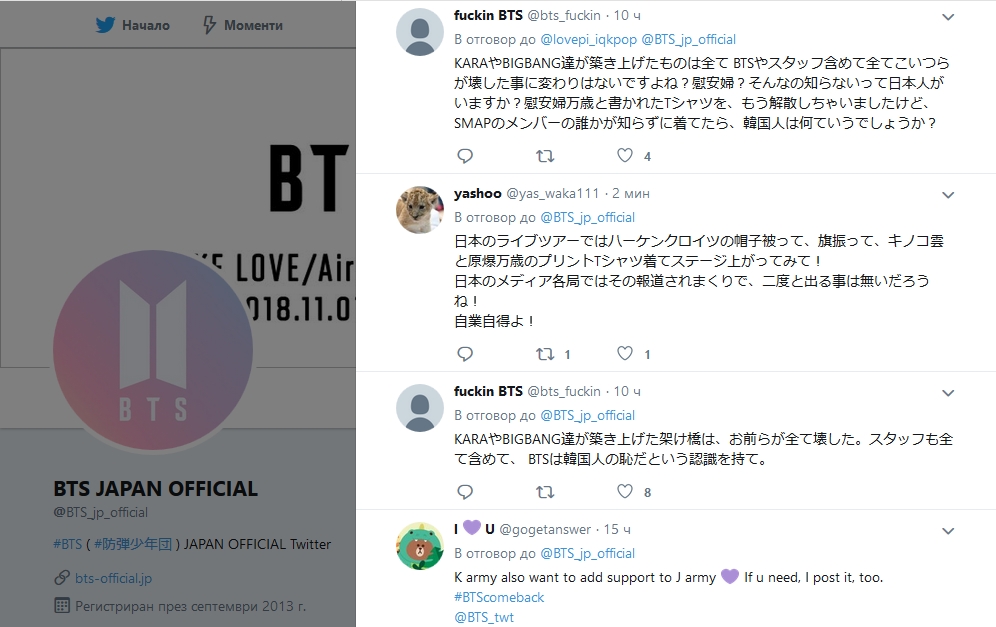Expand options menu on gogetanswer tweet
This screenshot has width=996, height=627.
point(948,531)
